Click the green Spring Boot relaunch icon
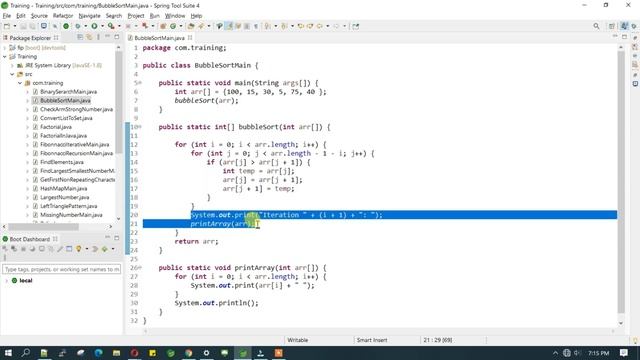Screen dimensions: 640x360 pyautogui.click(x=66, y=26)
